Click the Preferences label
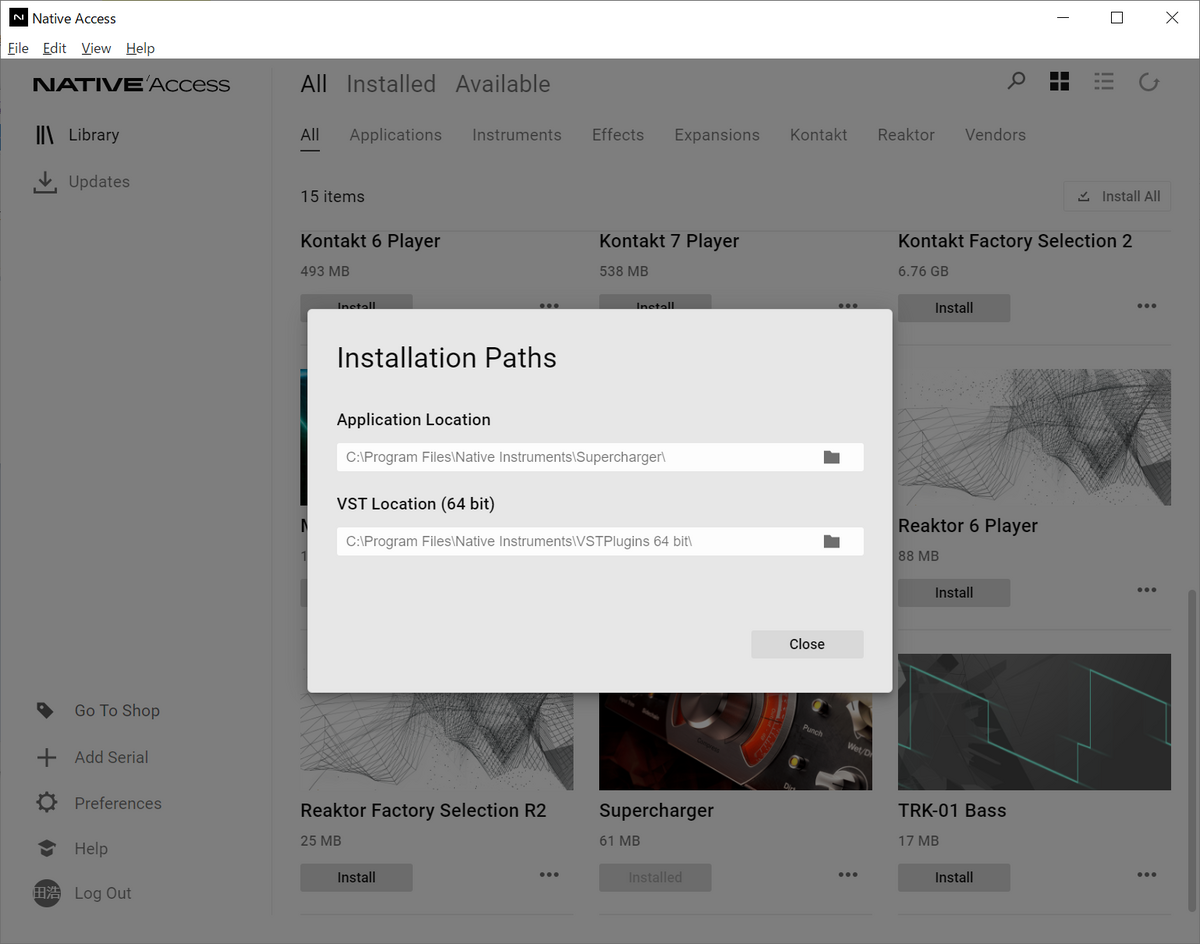This screenshot has width=1200, height=944. (x=118, y=803)
